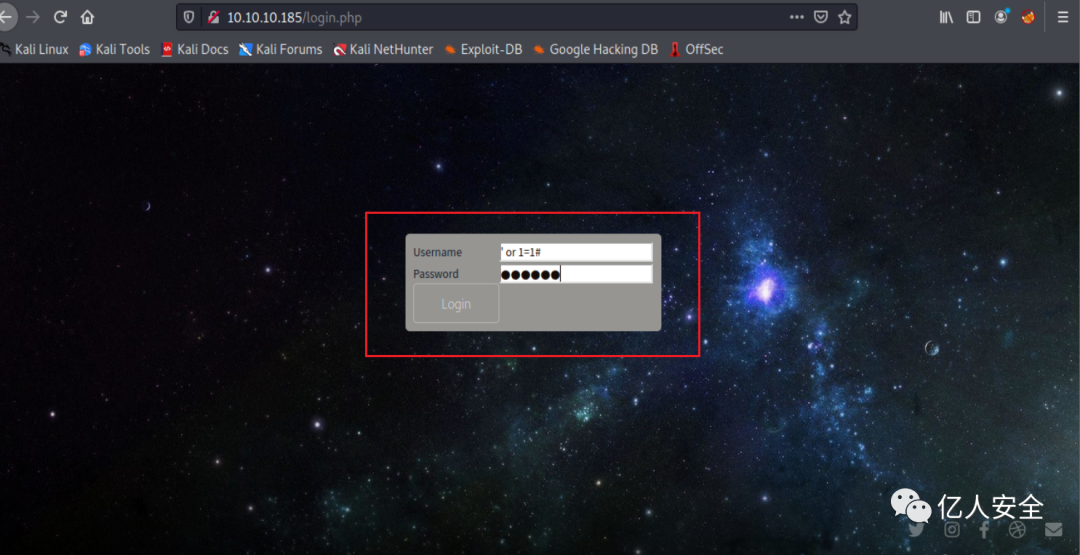Save page to Pocket
The width and height of the screenshot is (1080, 555).
pyautogui.click(x=821, y=17)
